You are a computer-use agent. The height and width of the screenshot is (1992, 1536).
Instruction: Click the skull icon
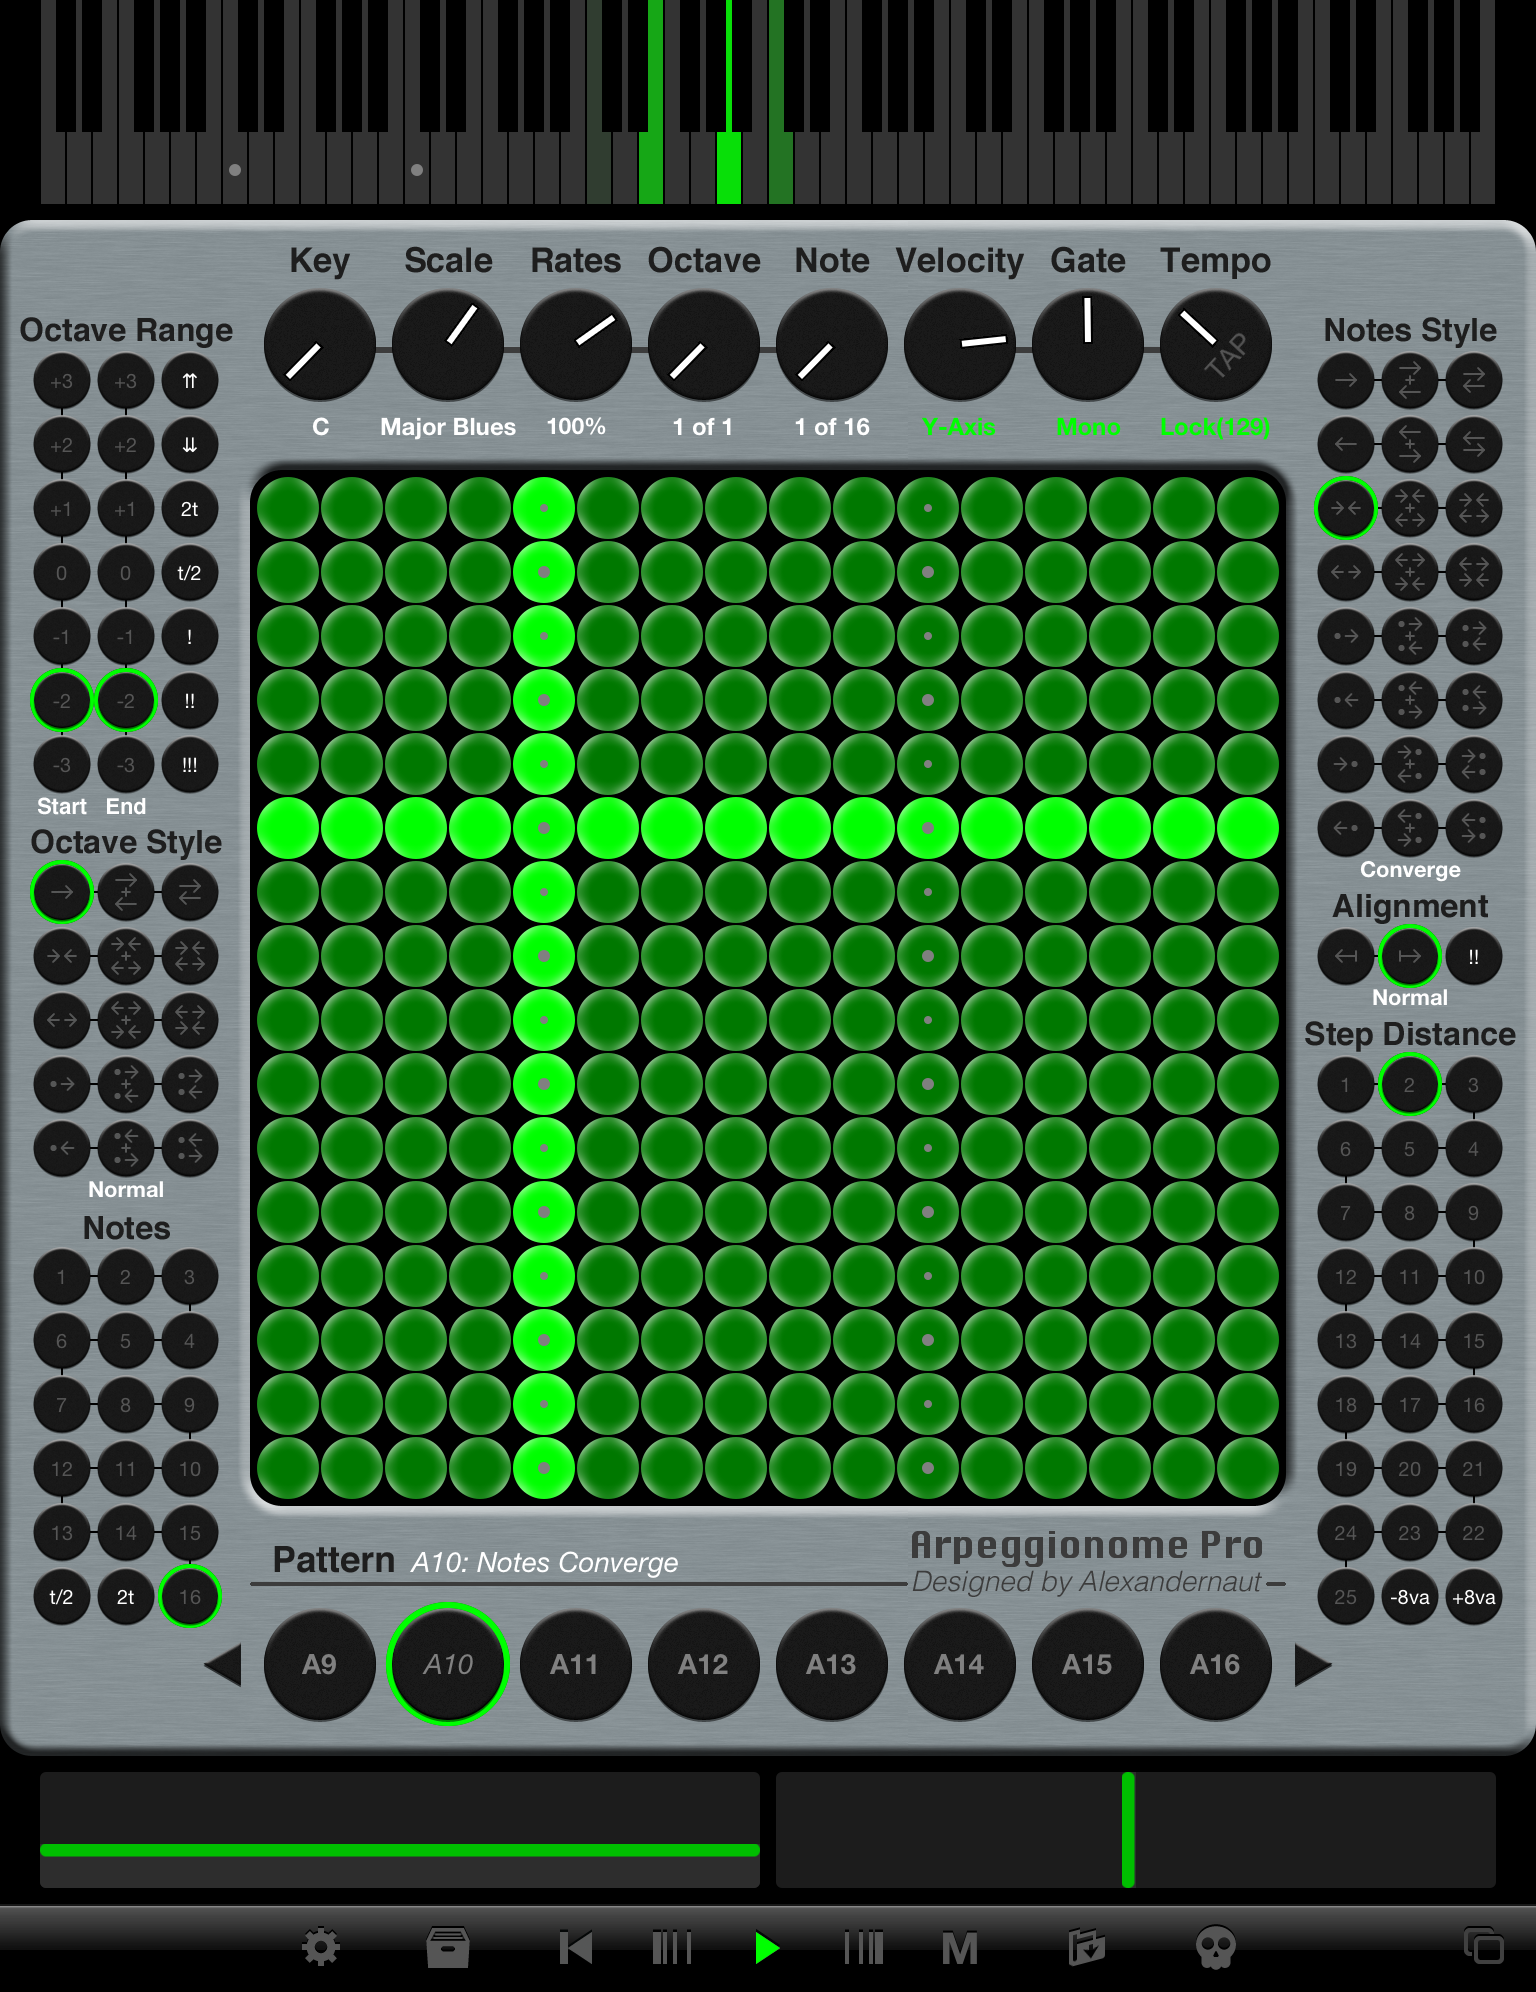point(1216,1947)
